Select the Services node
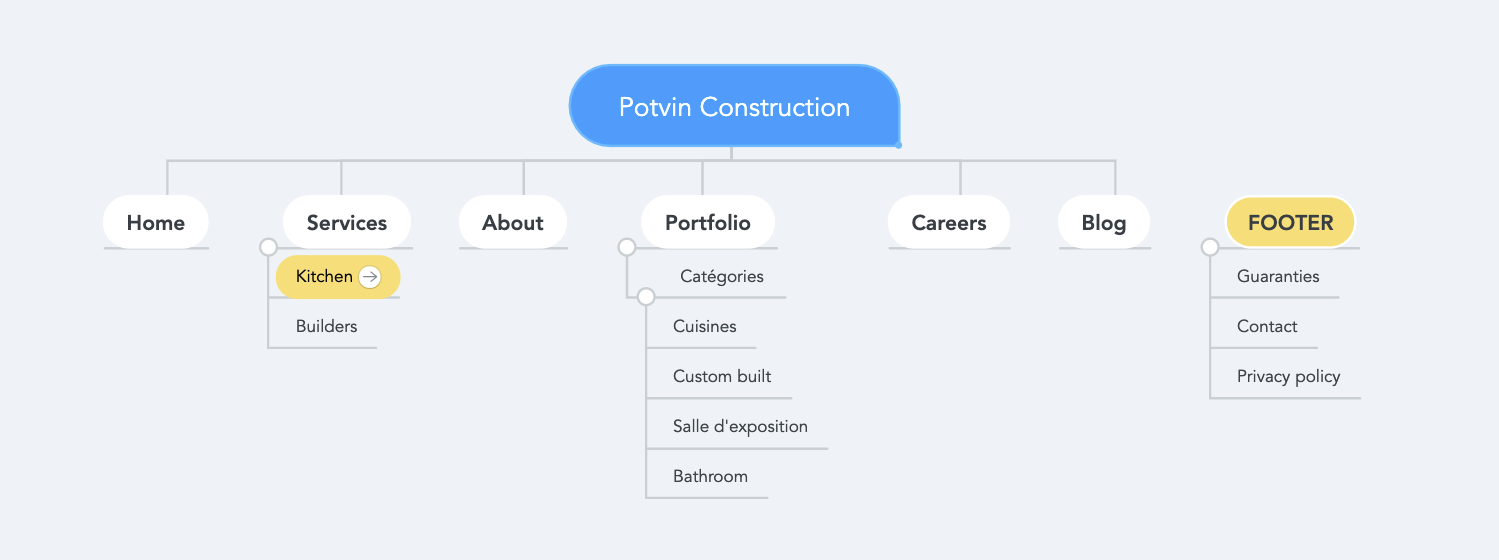1499x560 pixels. [347, 222]
